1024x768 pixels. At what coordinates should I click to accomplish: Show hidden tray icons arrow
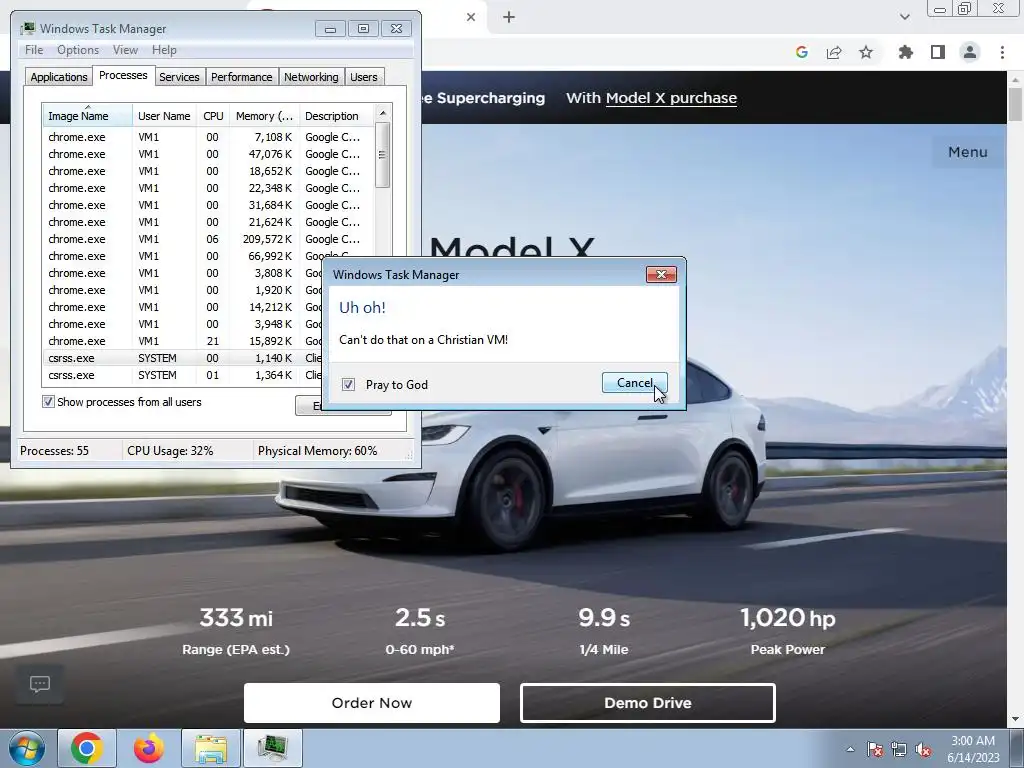pos(850,749)
